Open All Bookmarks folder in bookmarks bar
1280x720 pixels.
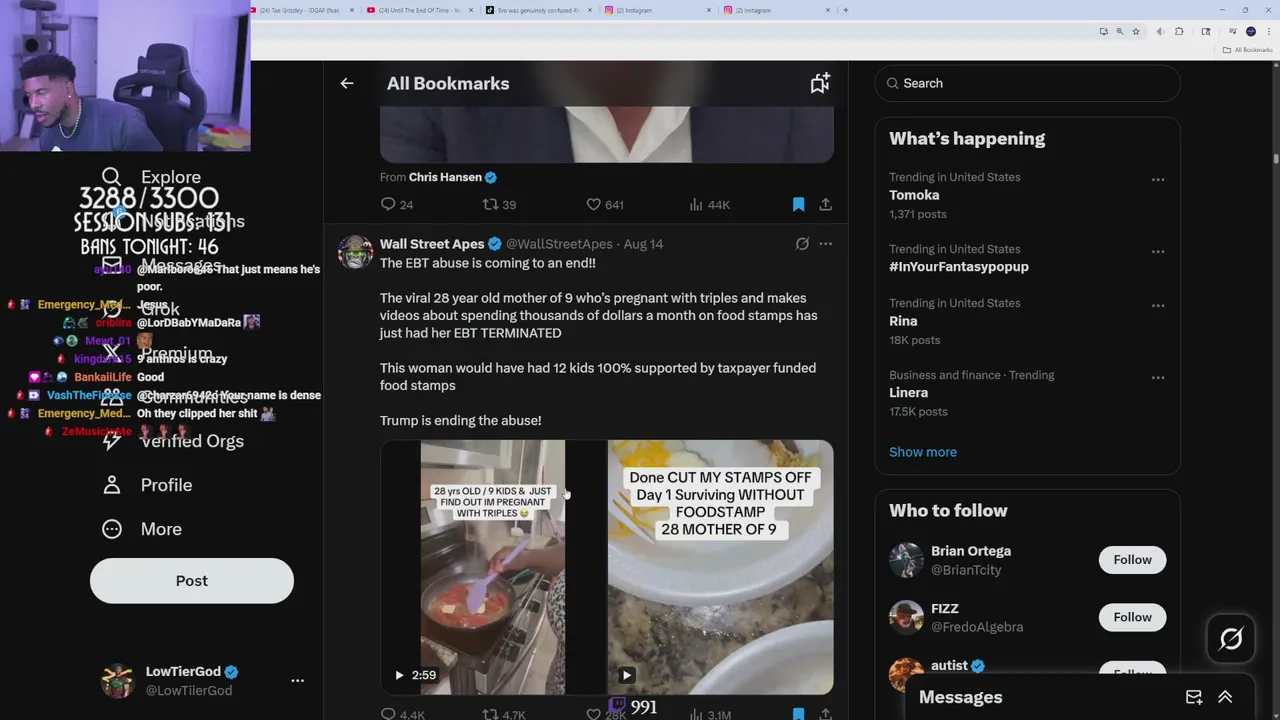point(1248,50)
